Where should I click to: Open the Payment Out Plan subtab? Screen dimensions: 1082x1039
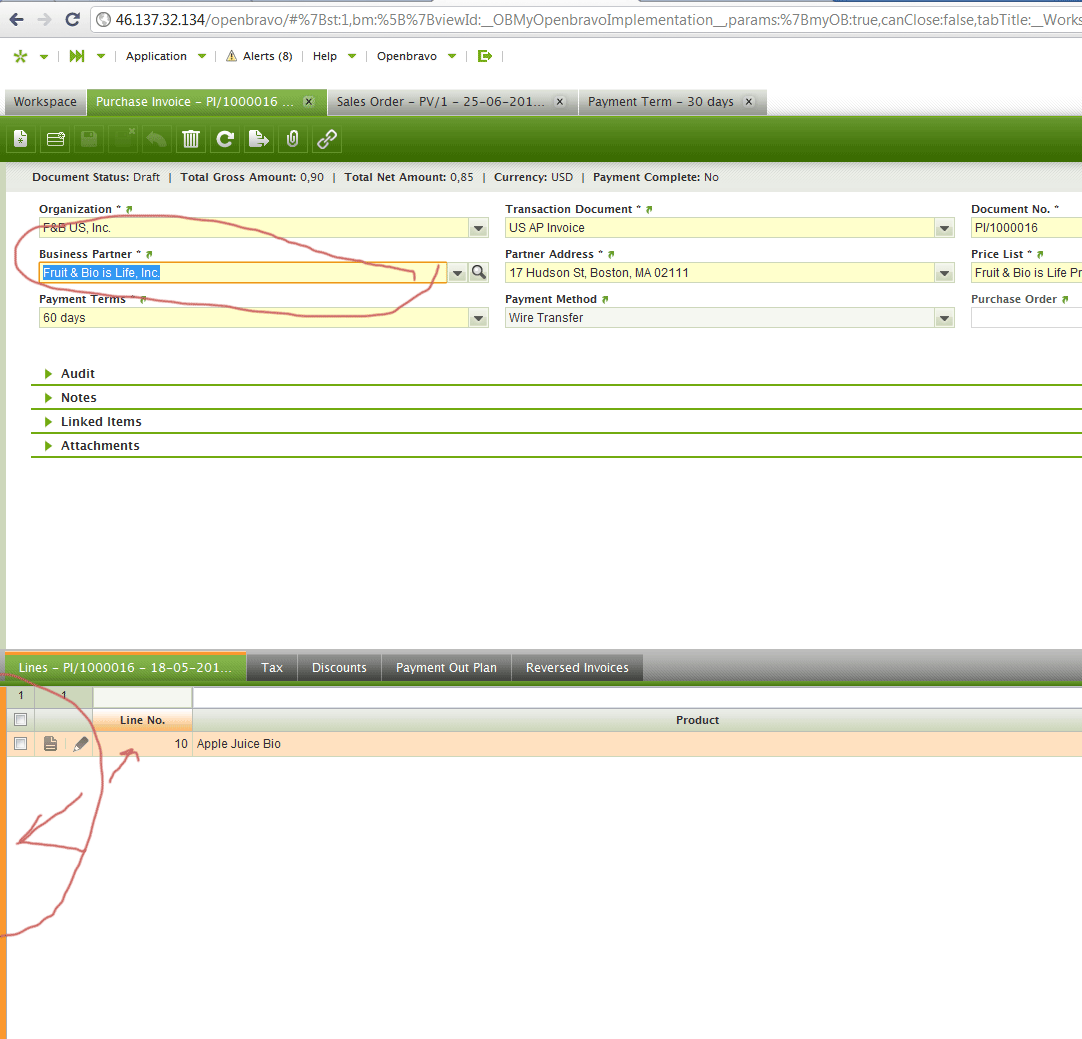click(x=446, y=667)
